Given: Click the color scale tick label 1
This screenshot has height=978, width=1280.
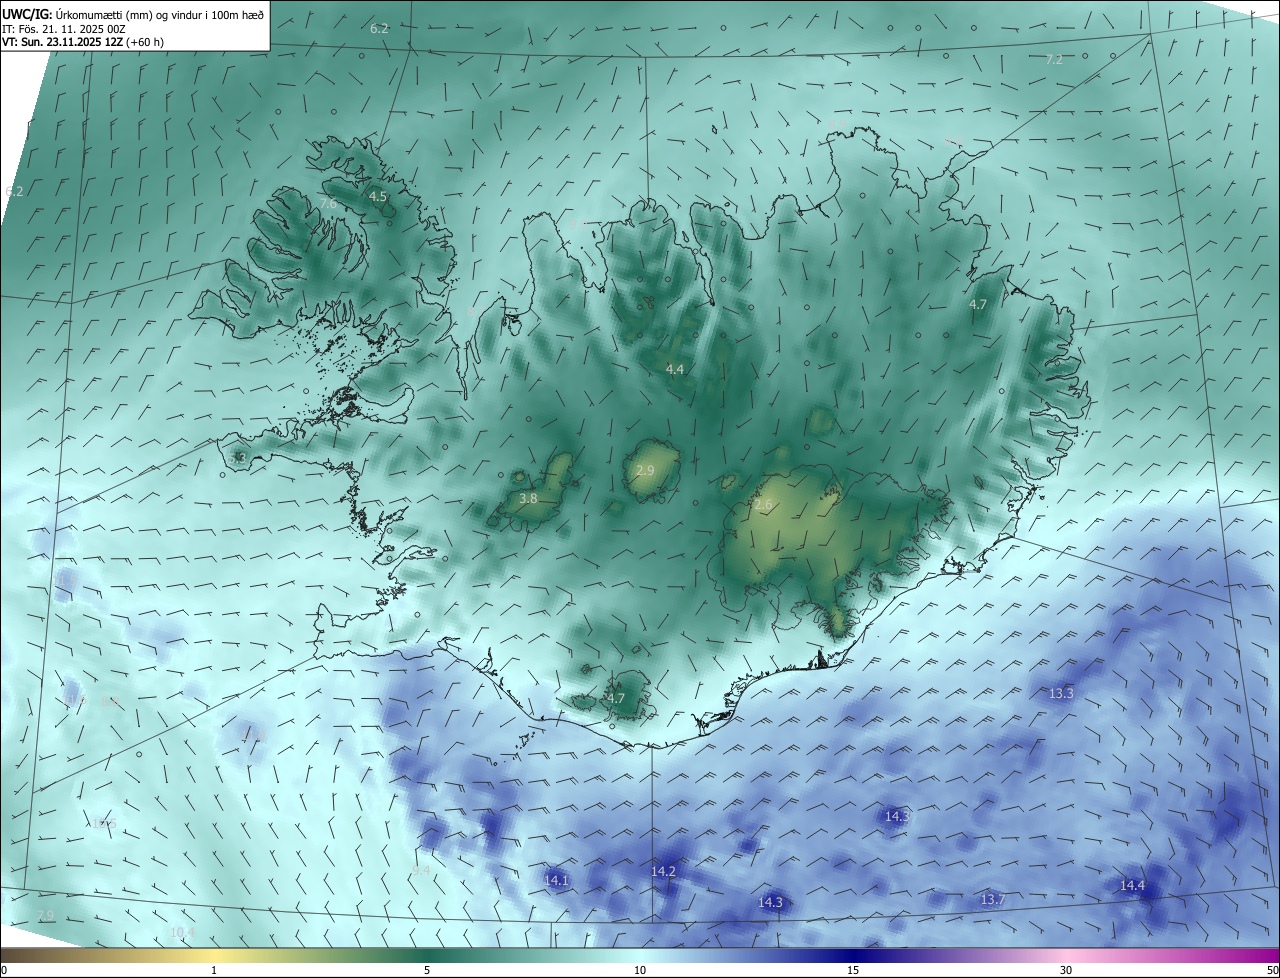Looking at the screenshot, I should 214,970.
